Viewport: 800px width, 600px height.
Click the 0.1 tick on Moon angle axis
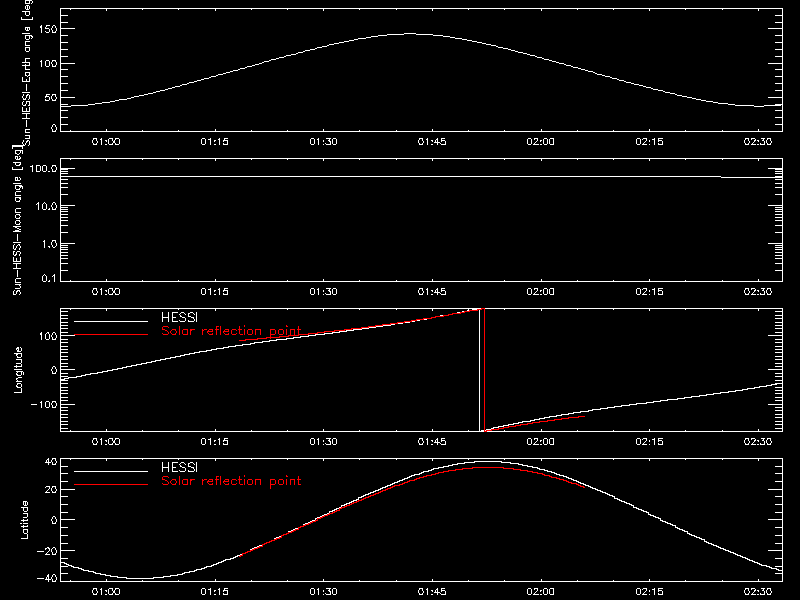[x=49, y=278]
